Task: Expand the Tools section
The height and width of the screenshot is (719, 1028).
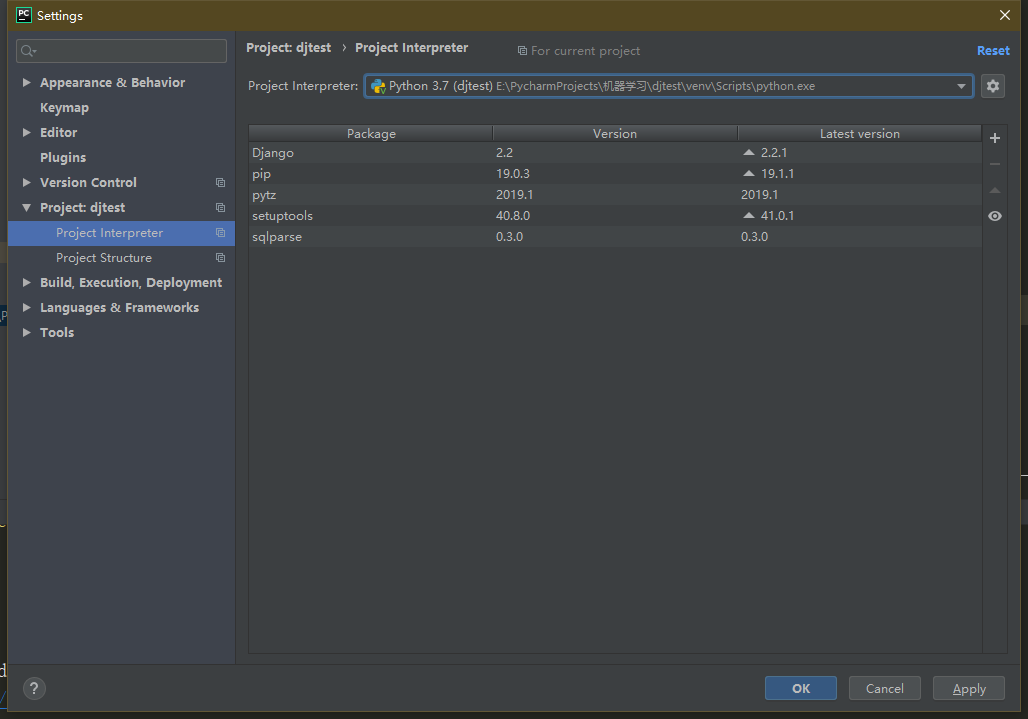Action: [27, 332]
